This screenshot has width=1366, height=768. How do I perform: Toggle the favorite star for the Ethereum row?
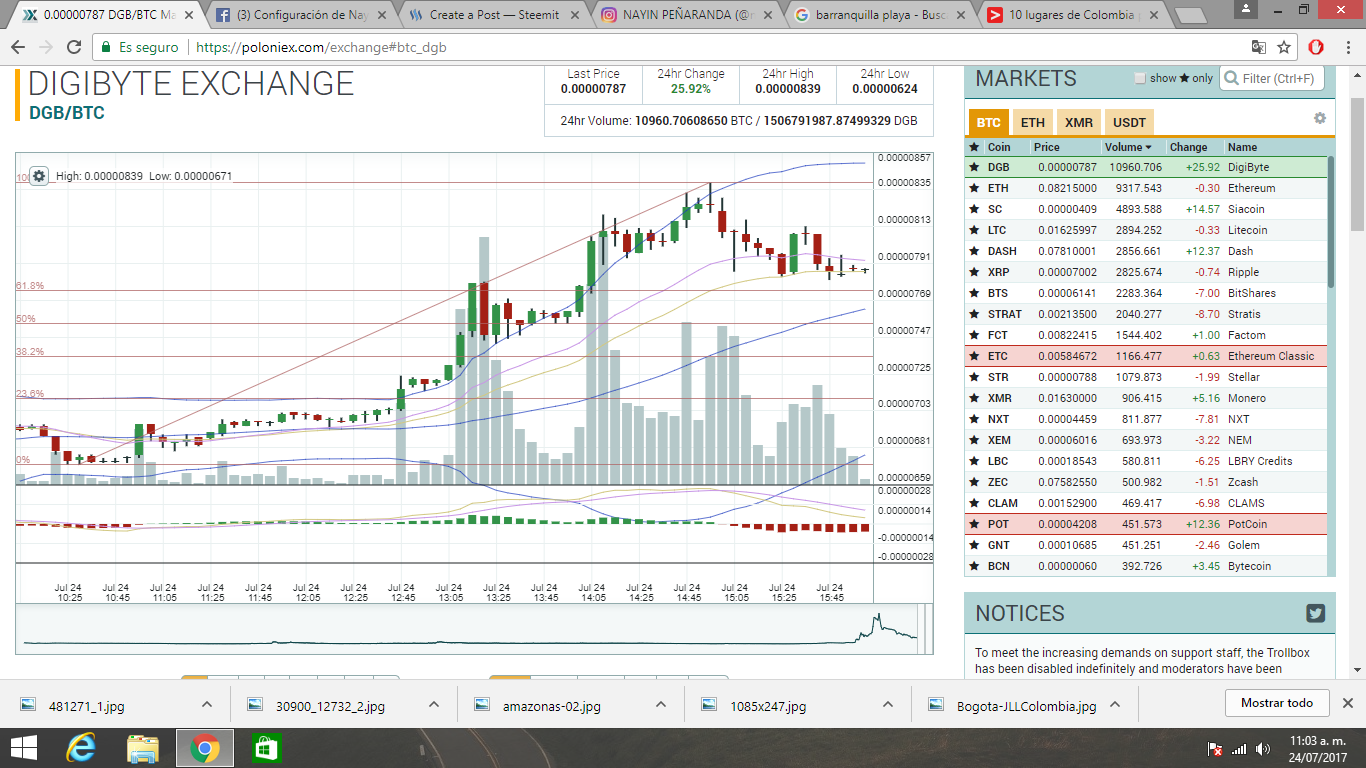coord(974,188)
